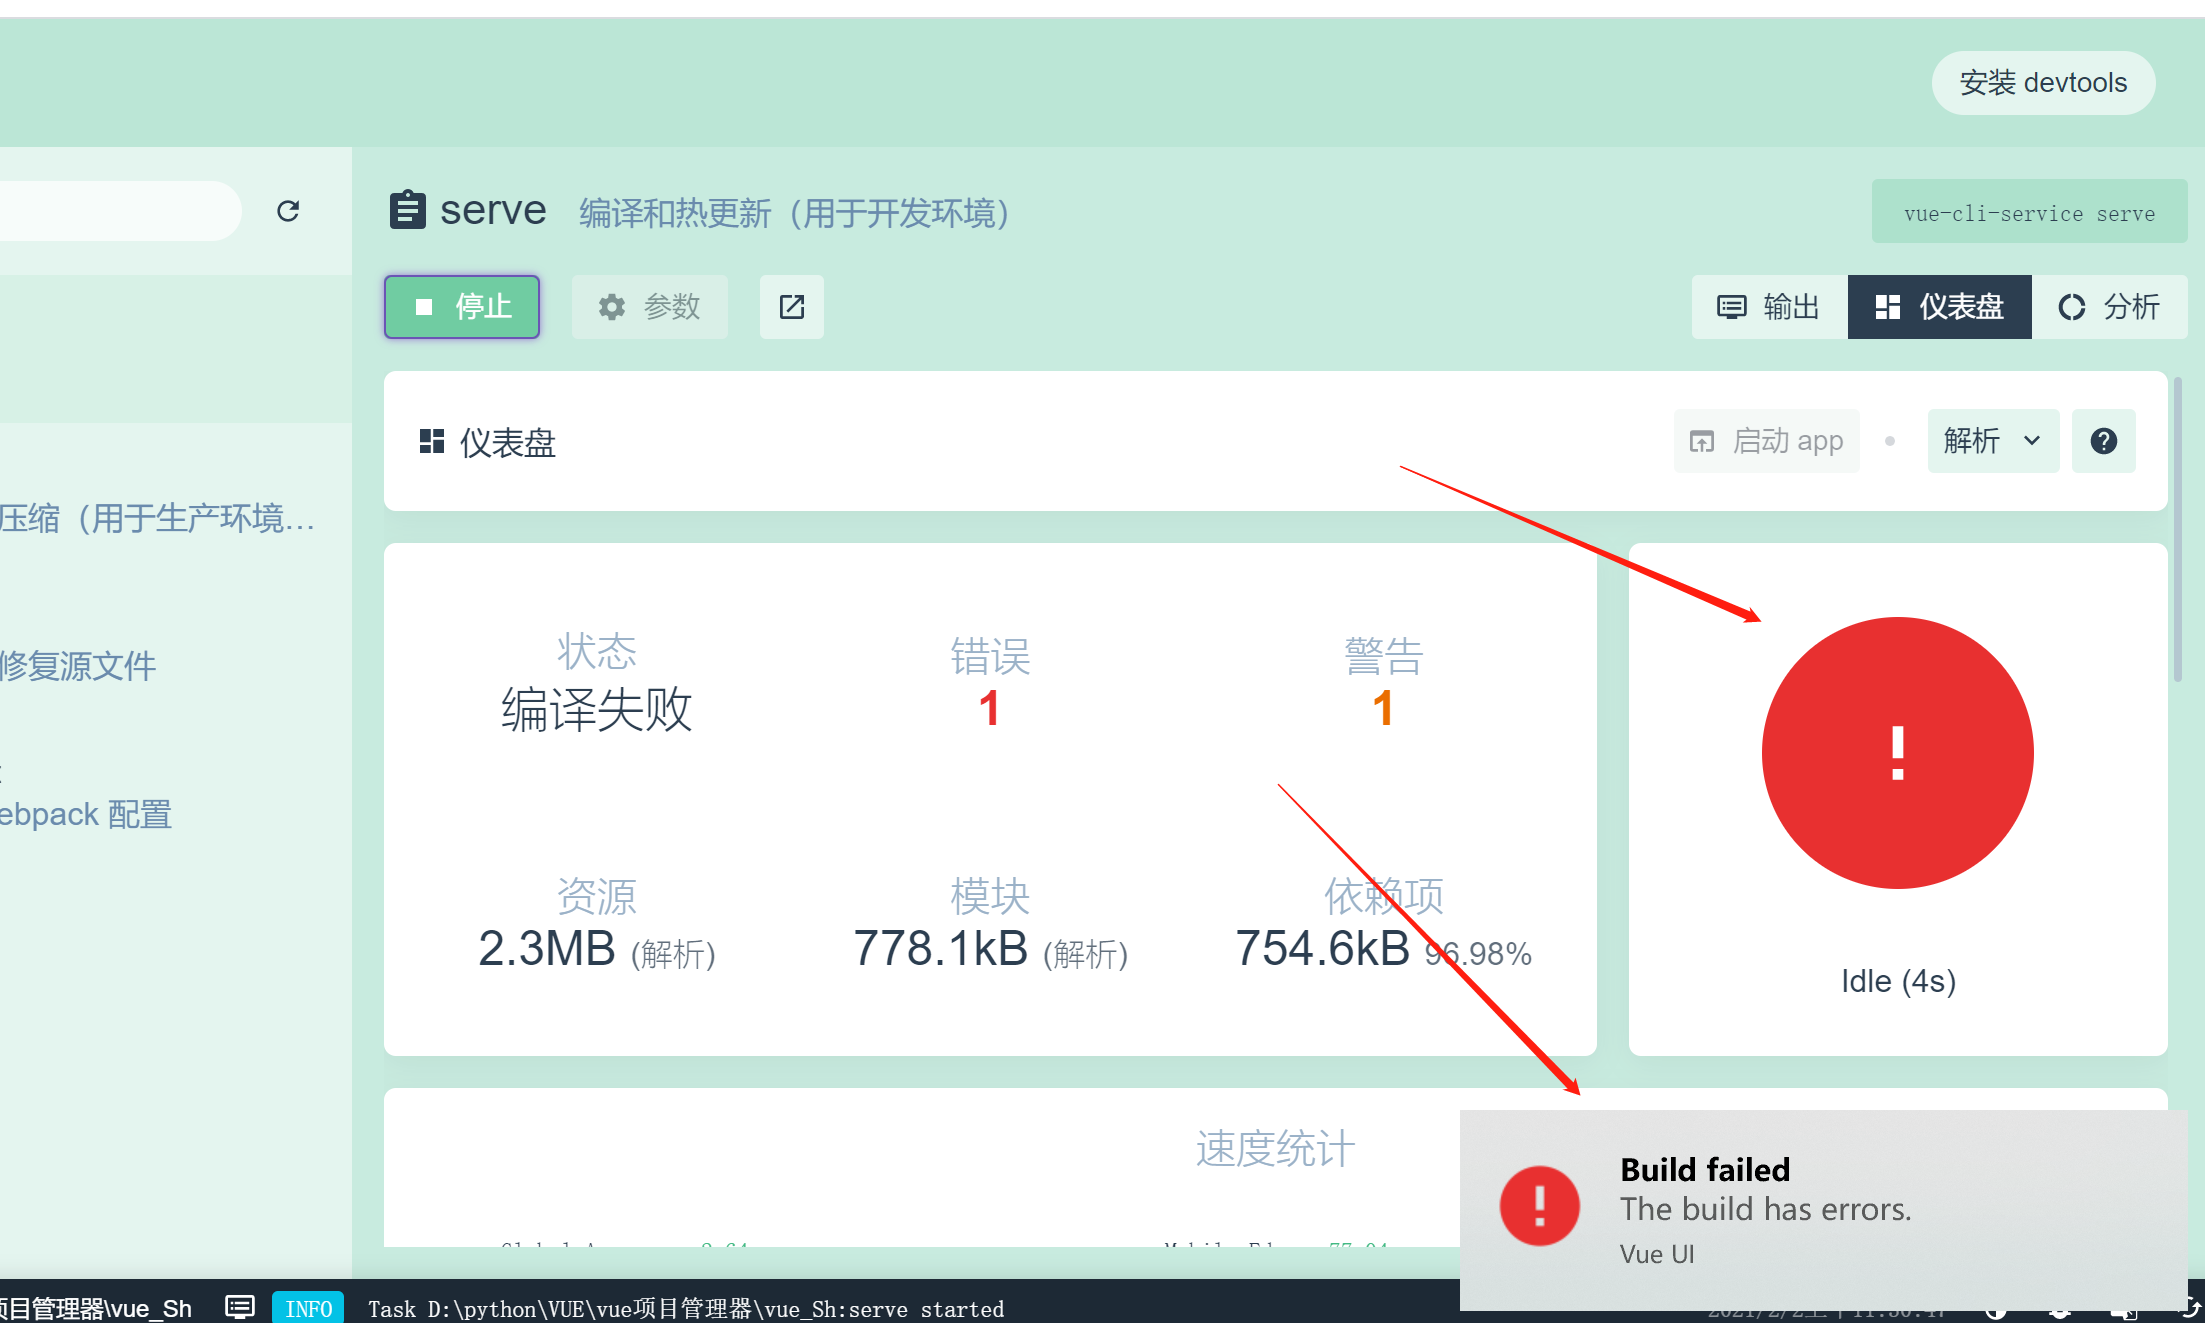Click the Task serve started log message
The image size is (2205, 1323).
pyautogui.click(x=686, y=1309)
